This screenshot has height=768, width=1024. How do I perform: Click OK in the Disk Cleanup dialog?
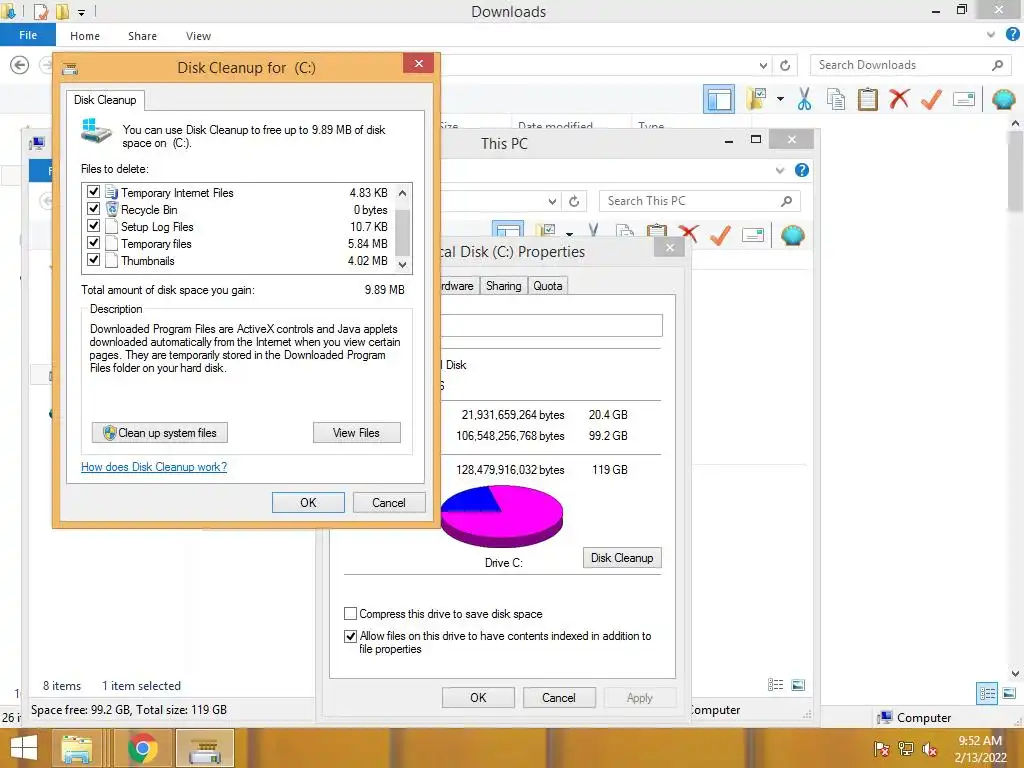(308, 502)
